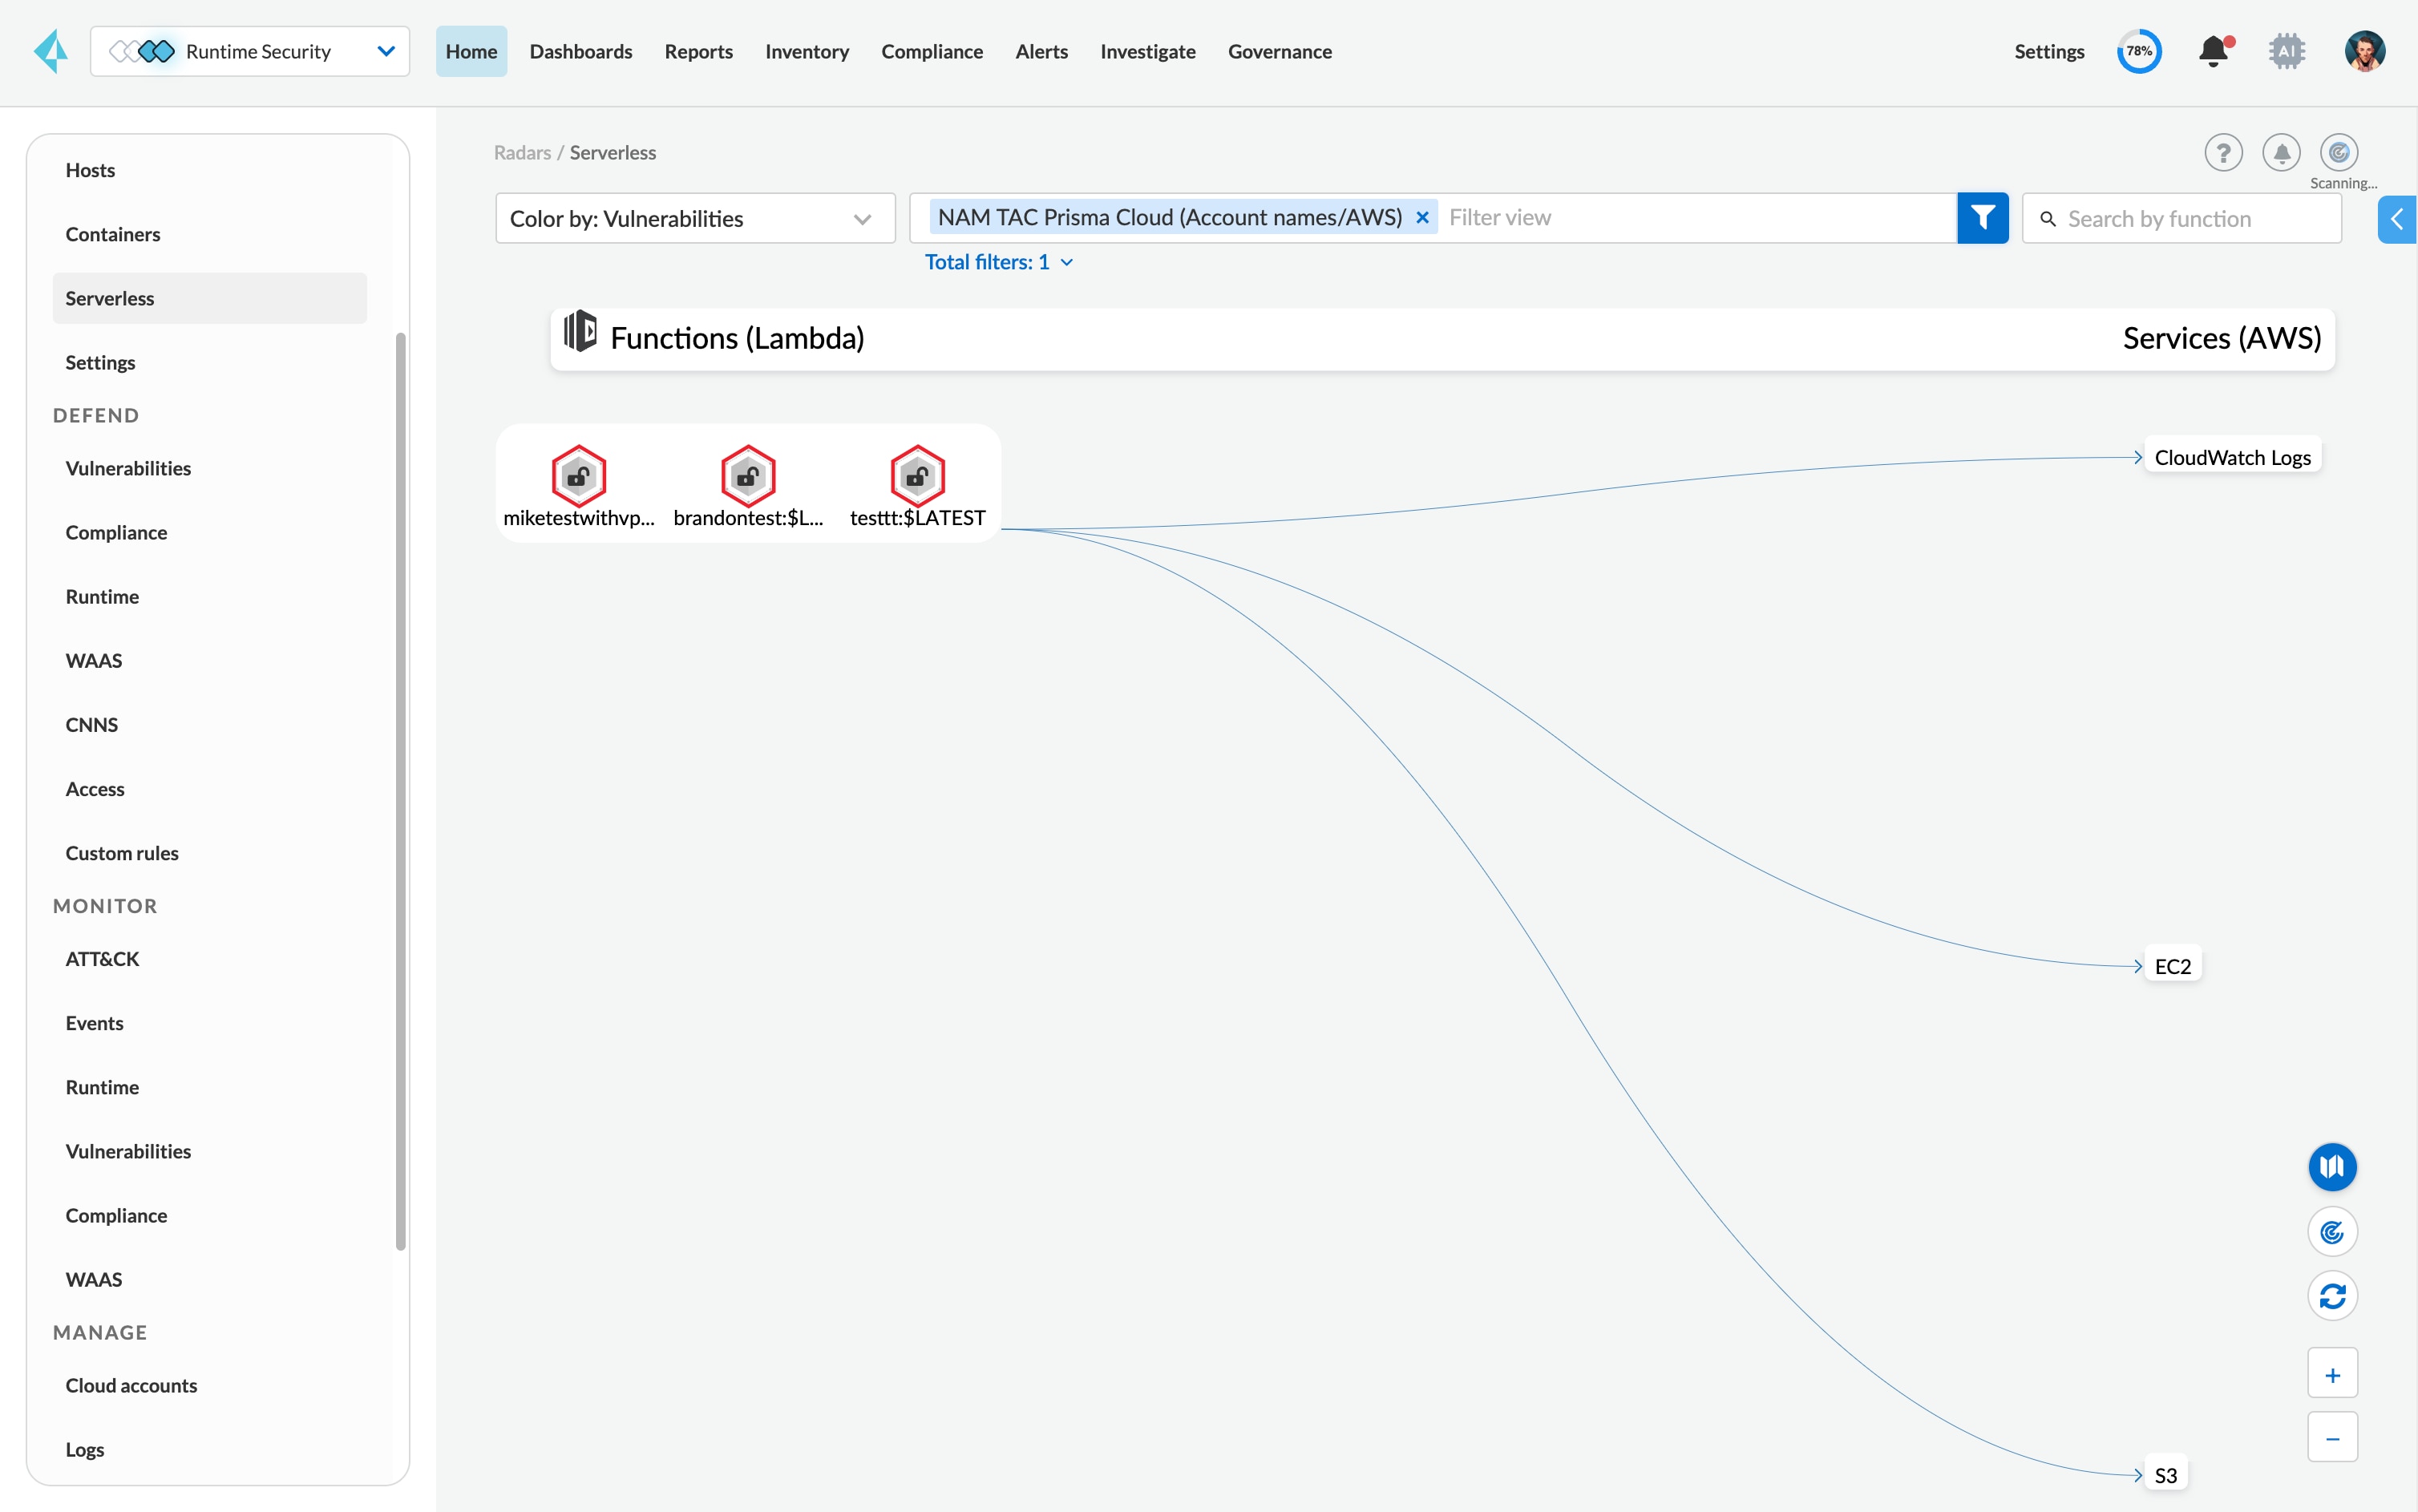Remove the NAM TAC Prisma Cloud account filter
The image size is (2418, 1512).
point(1423,216)
